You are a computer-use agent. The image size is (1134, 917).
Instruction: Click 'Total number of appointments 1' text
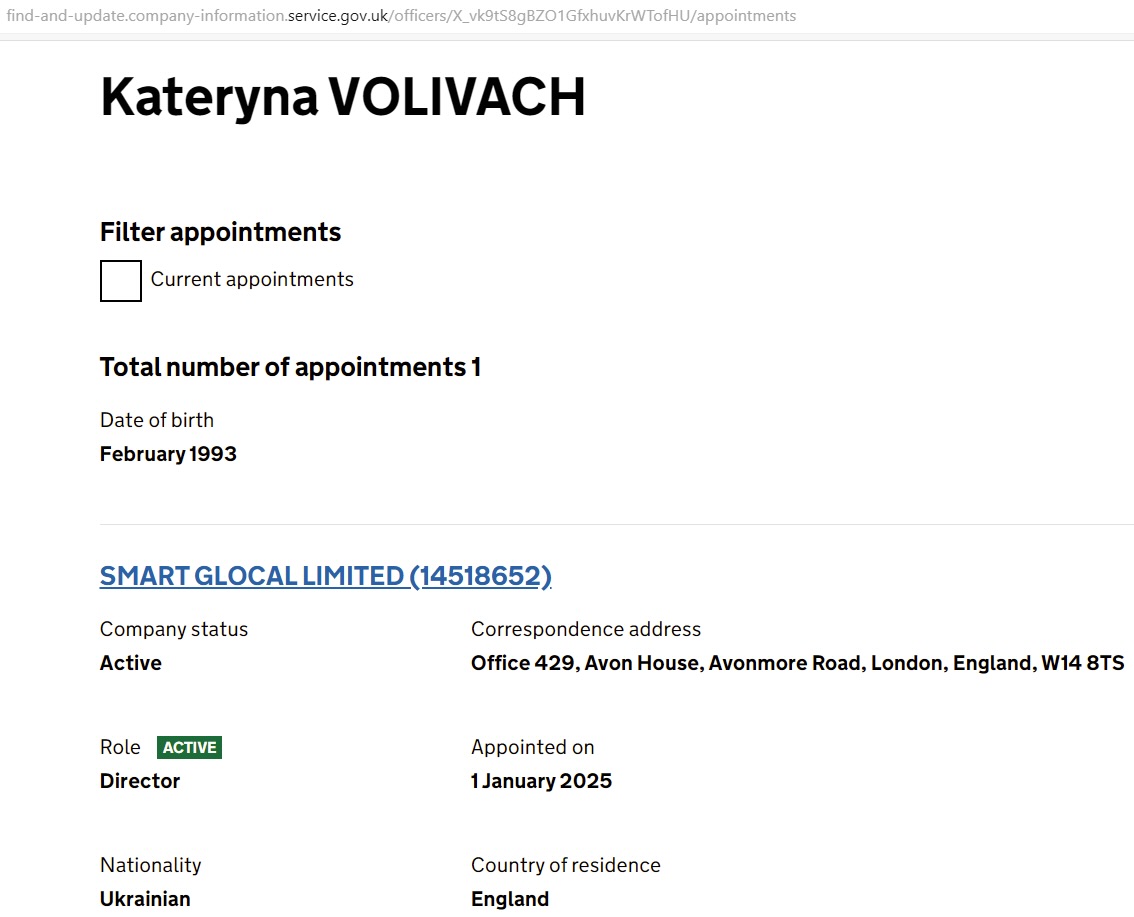[x=290, y=367]
